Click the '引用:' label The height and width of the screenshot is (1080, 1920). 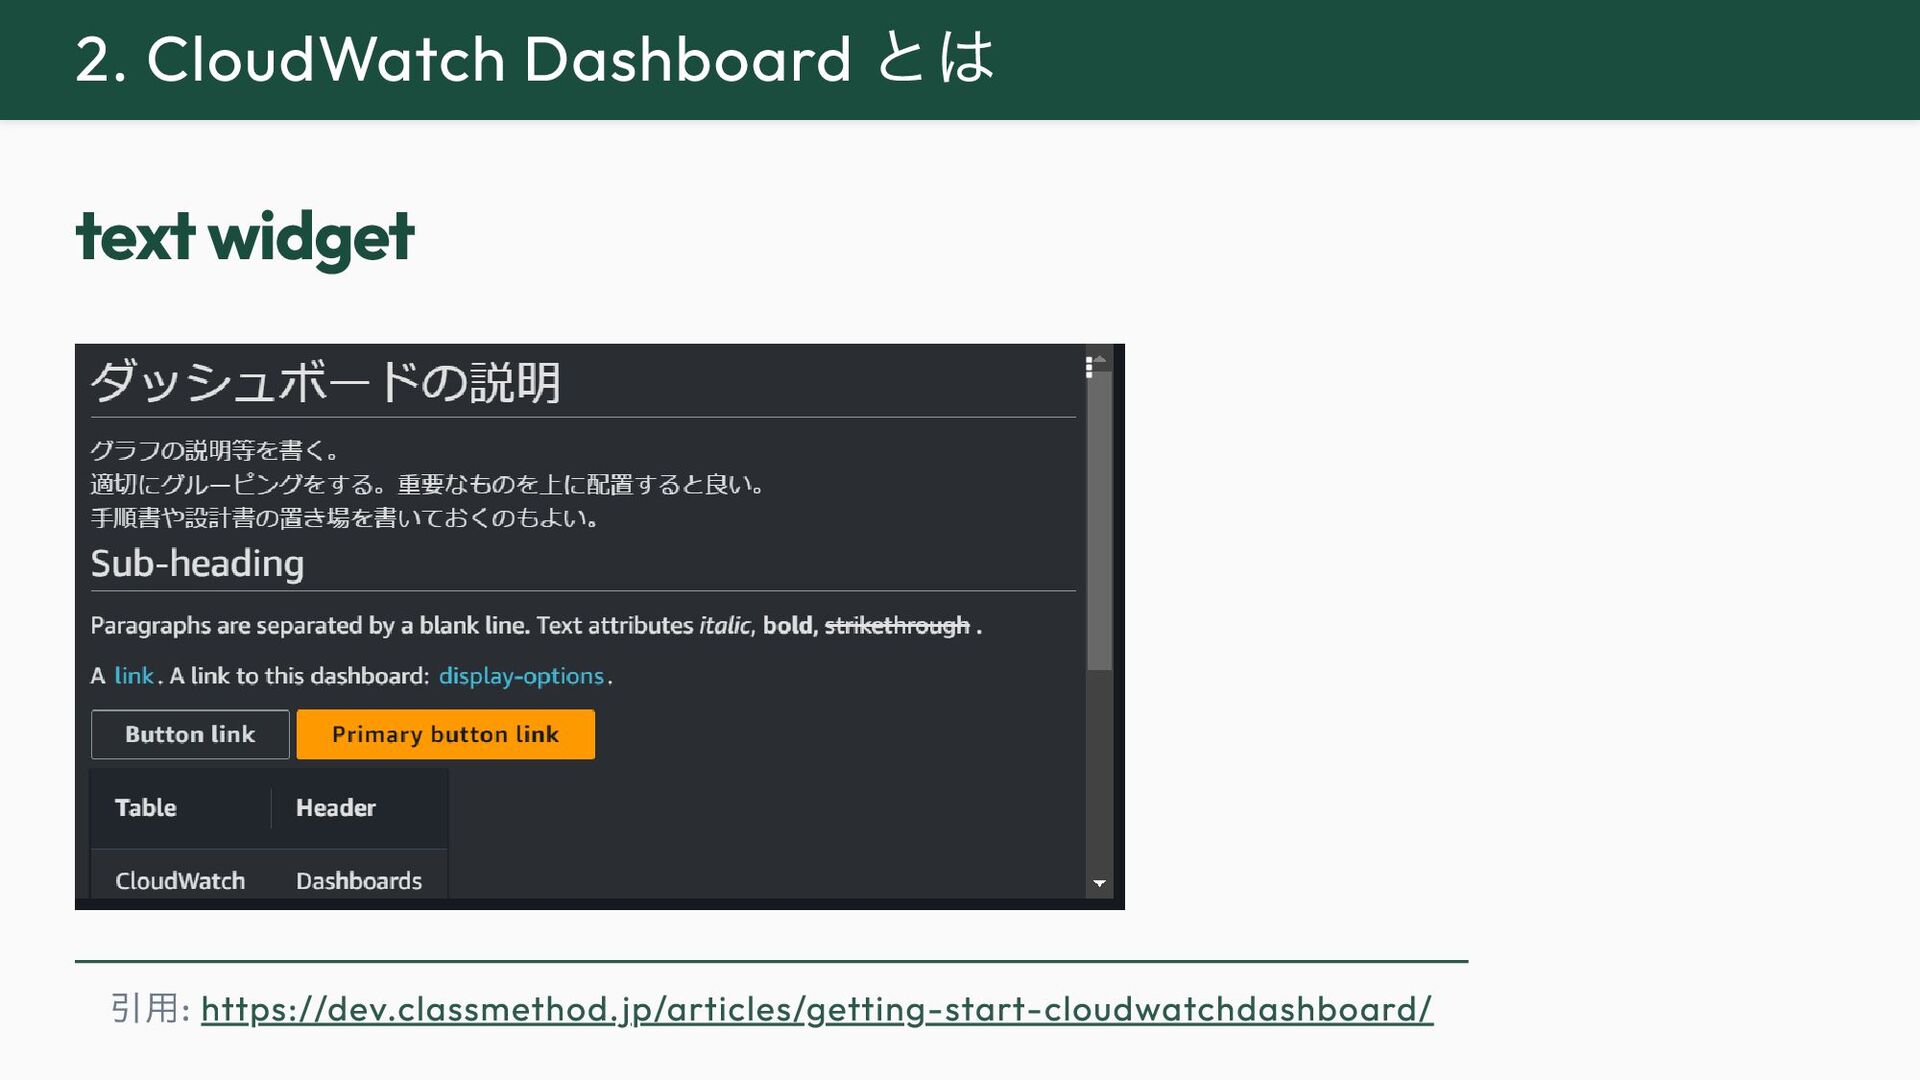coord(150,1008)
